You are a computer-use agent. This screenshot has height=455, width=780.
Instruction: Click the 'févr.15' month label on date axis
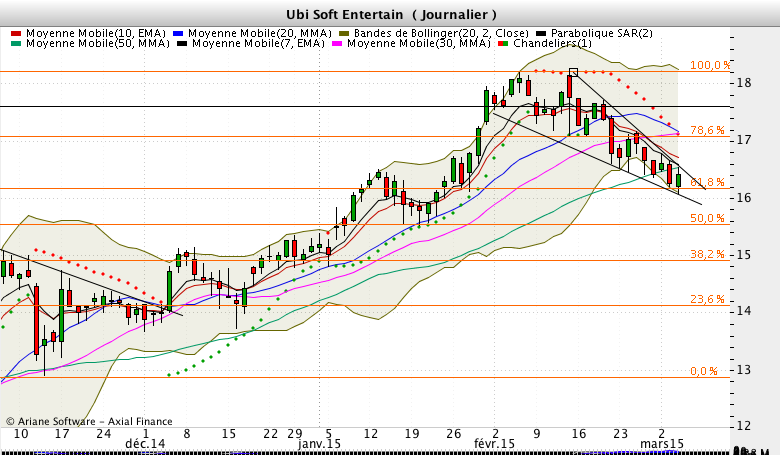pos(494,444)
